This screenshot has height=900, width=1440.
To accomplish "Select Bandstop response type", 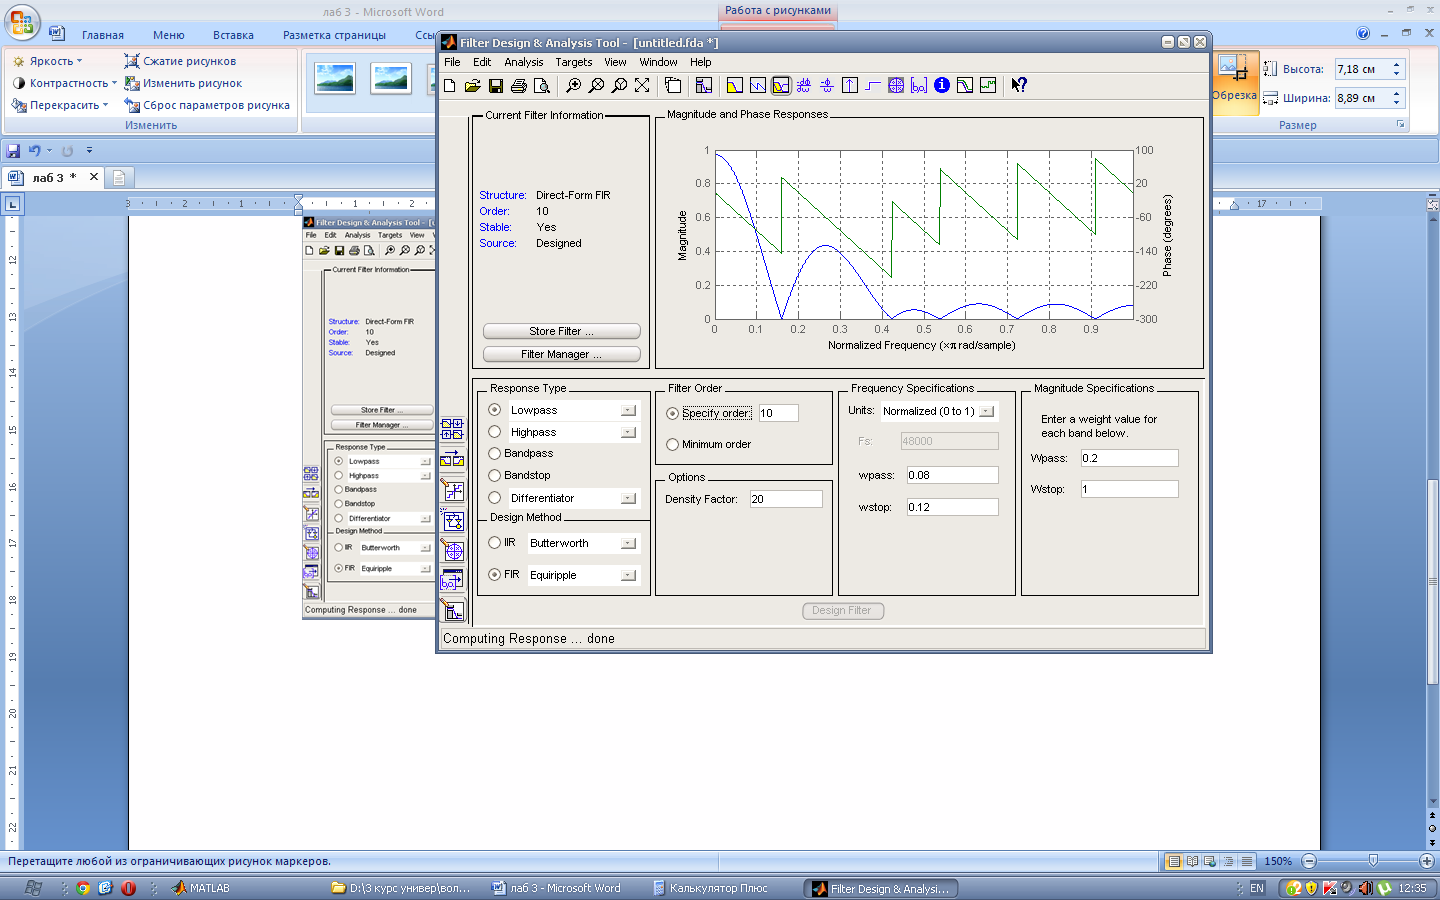I will [x=495, y=475].
